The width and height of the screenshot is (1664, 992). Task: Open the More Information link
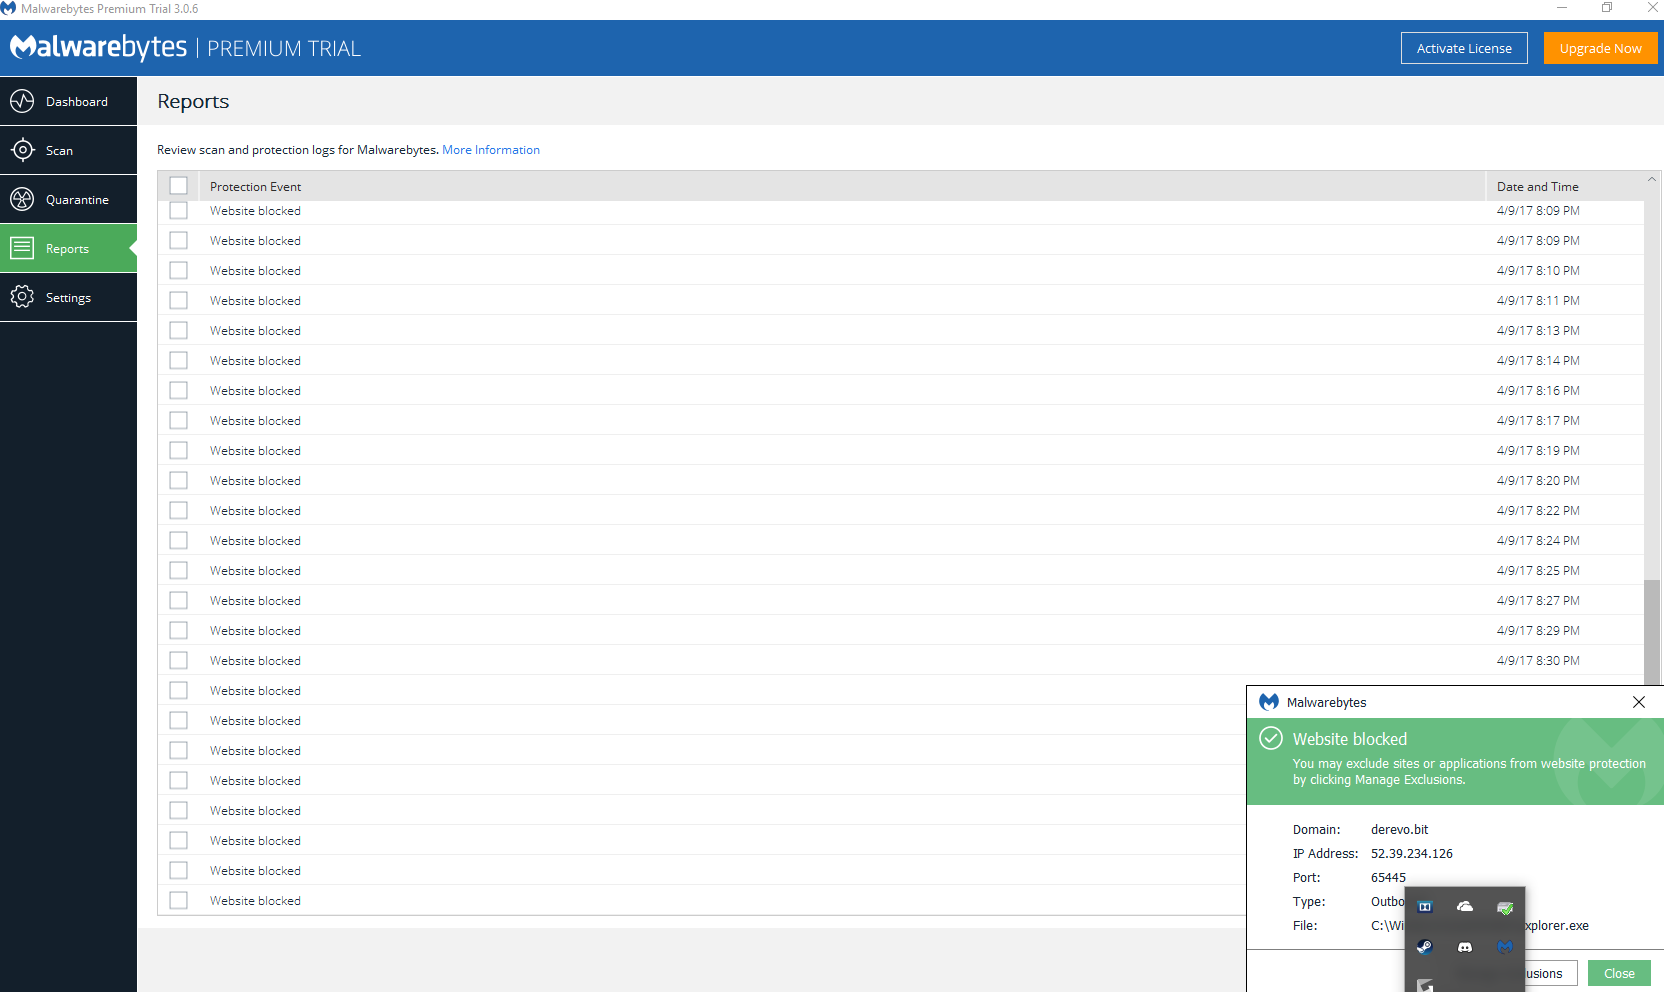pos(491,150)
